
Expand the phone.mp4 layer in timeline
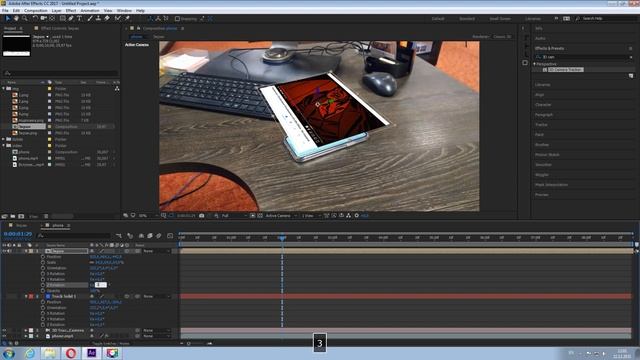click(26, 336)
